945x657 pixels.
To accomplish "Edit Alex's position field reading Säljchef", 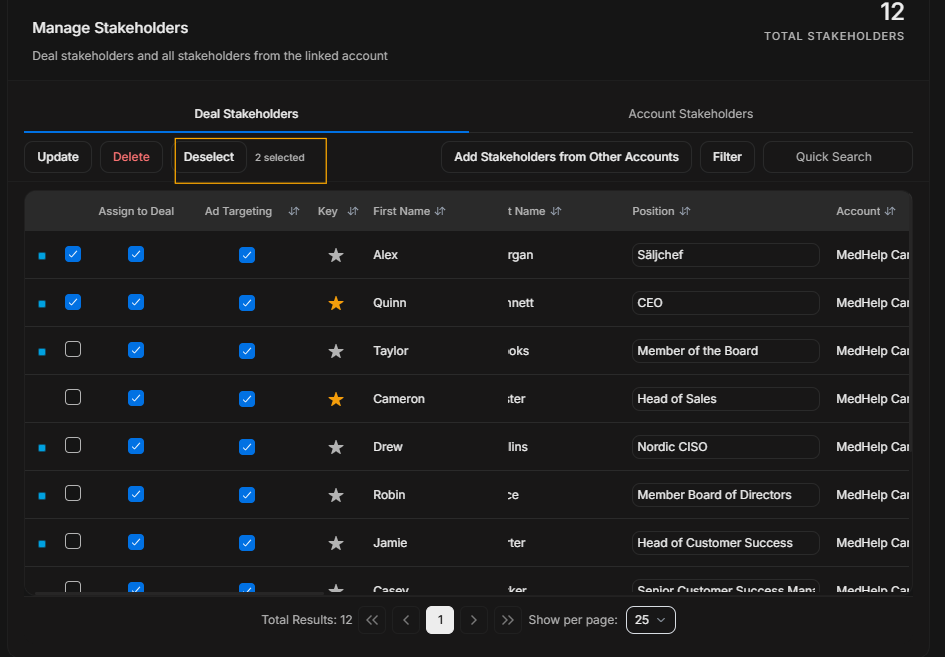I will (726, 255).
